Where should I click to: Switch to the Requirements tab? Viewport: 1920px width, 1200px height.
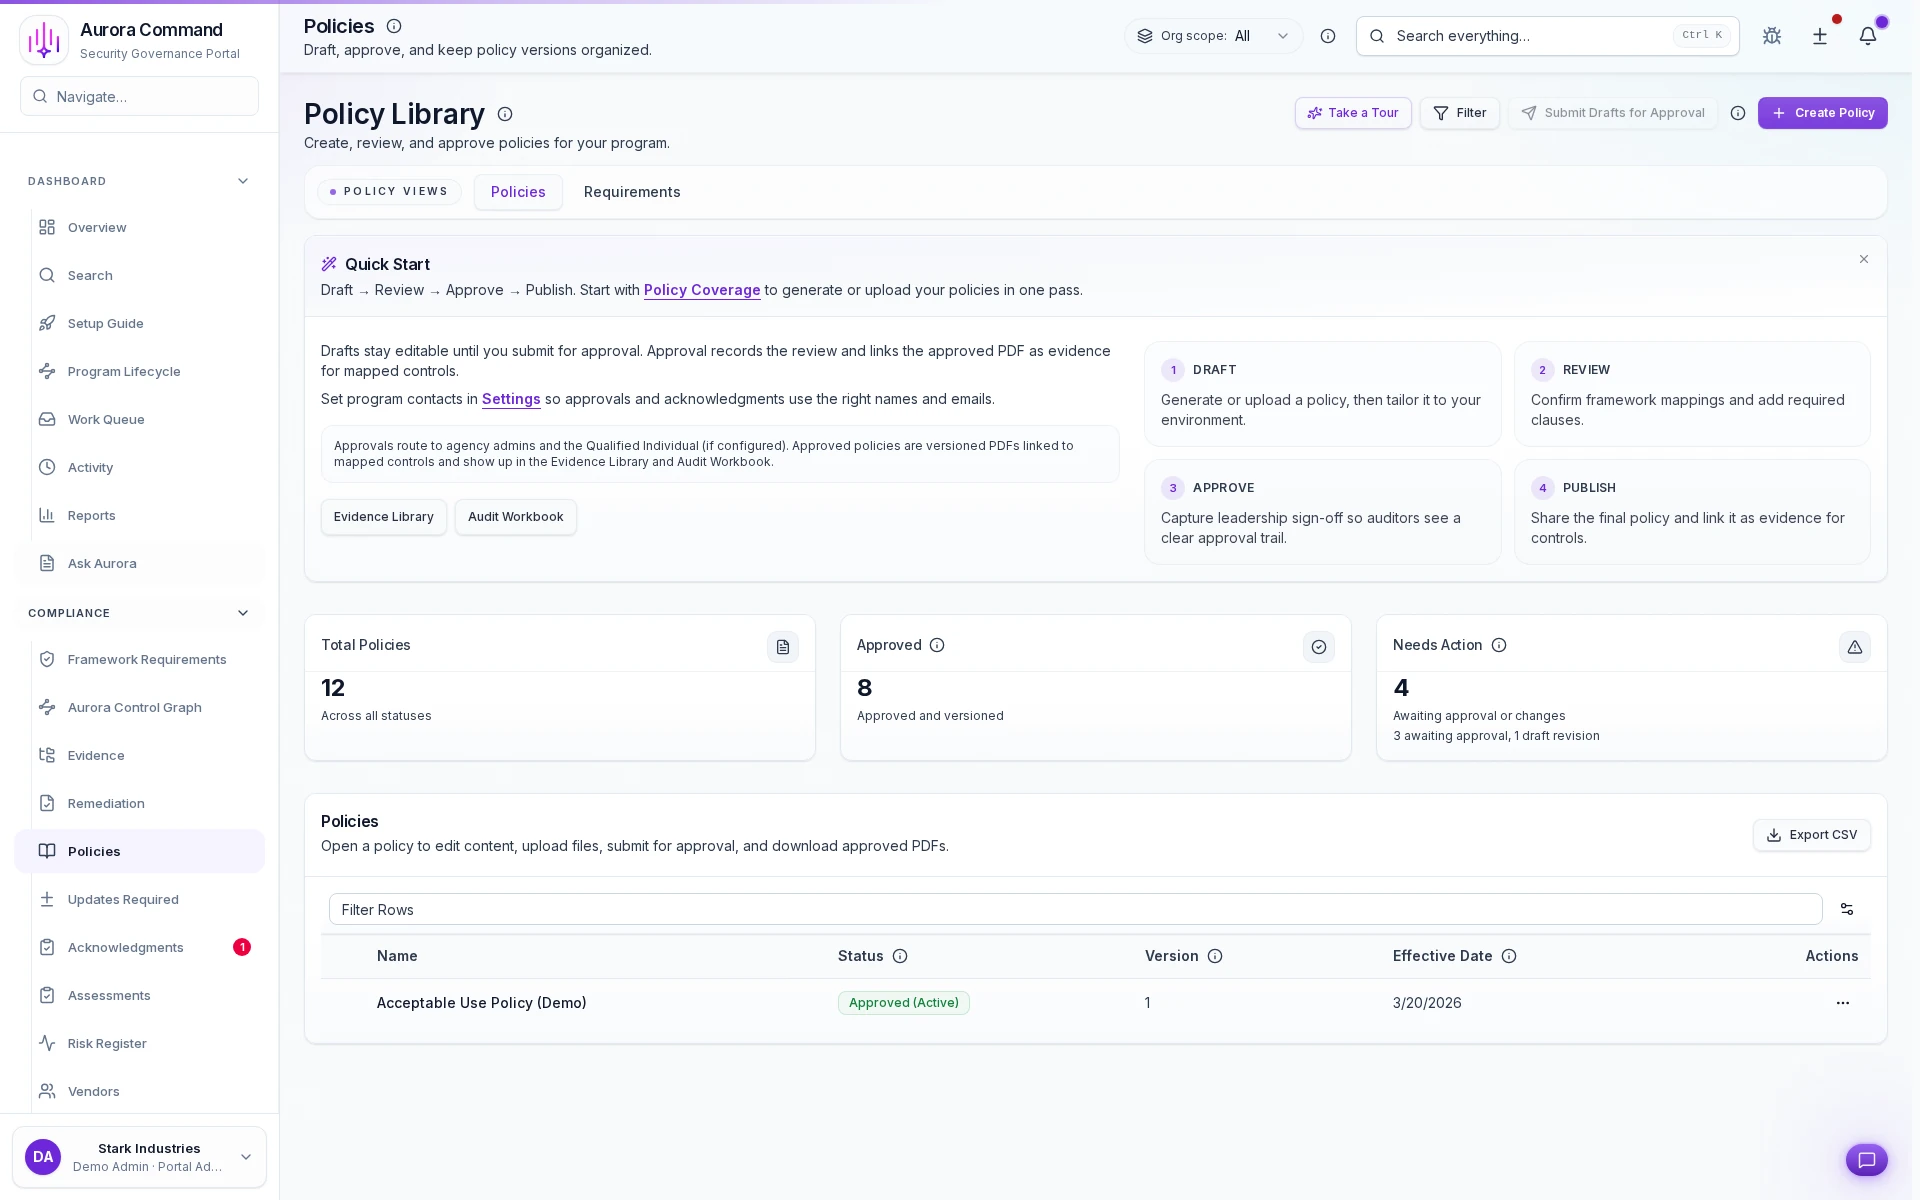click(x=631, y=192)
